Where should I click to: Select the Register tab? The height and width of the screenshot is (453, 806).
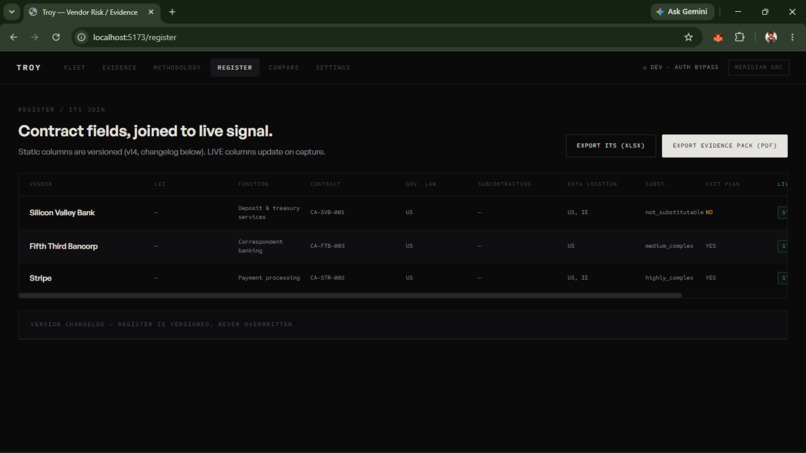tap(235, 67)
